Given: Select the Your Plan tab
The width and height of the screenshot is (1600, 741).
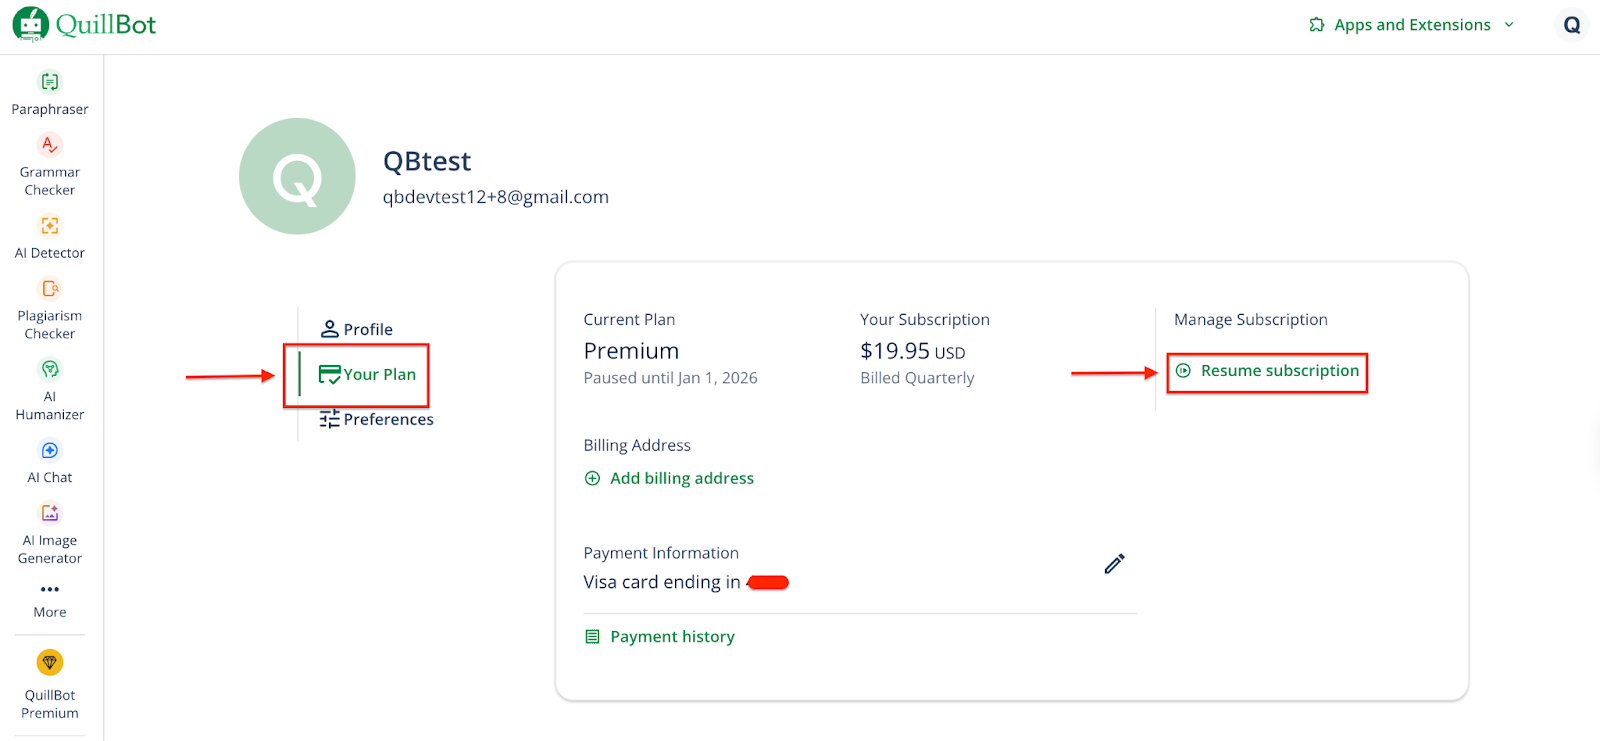Looking at the screenshot, I should (367, 374).
